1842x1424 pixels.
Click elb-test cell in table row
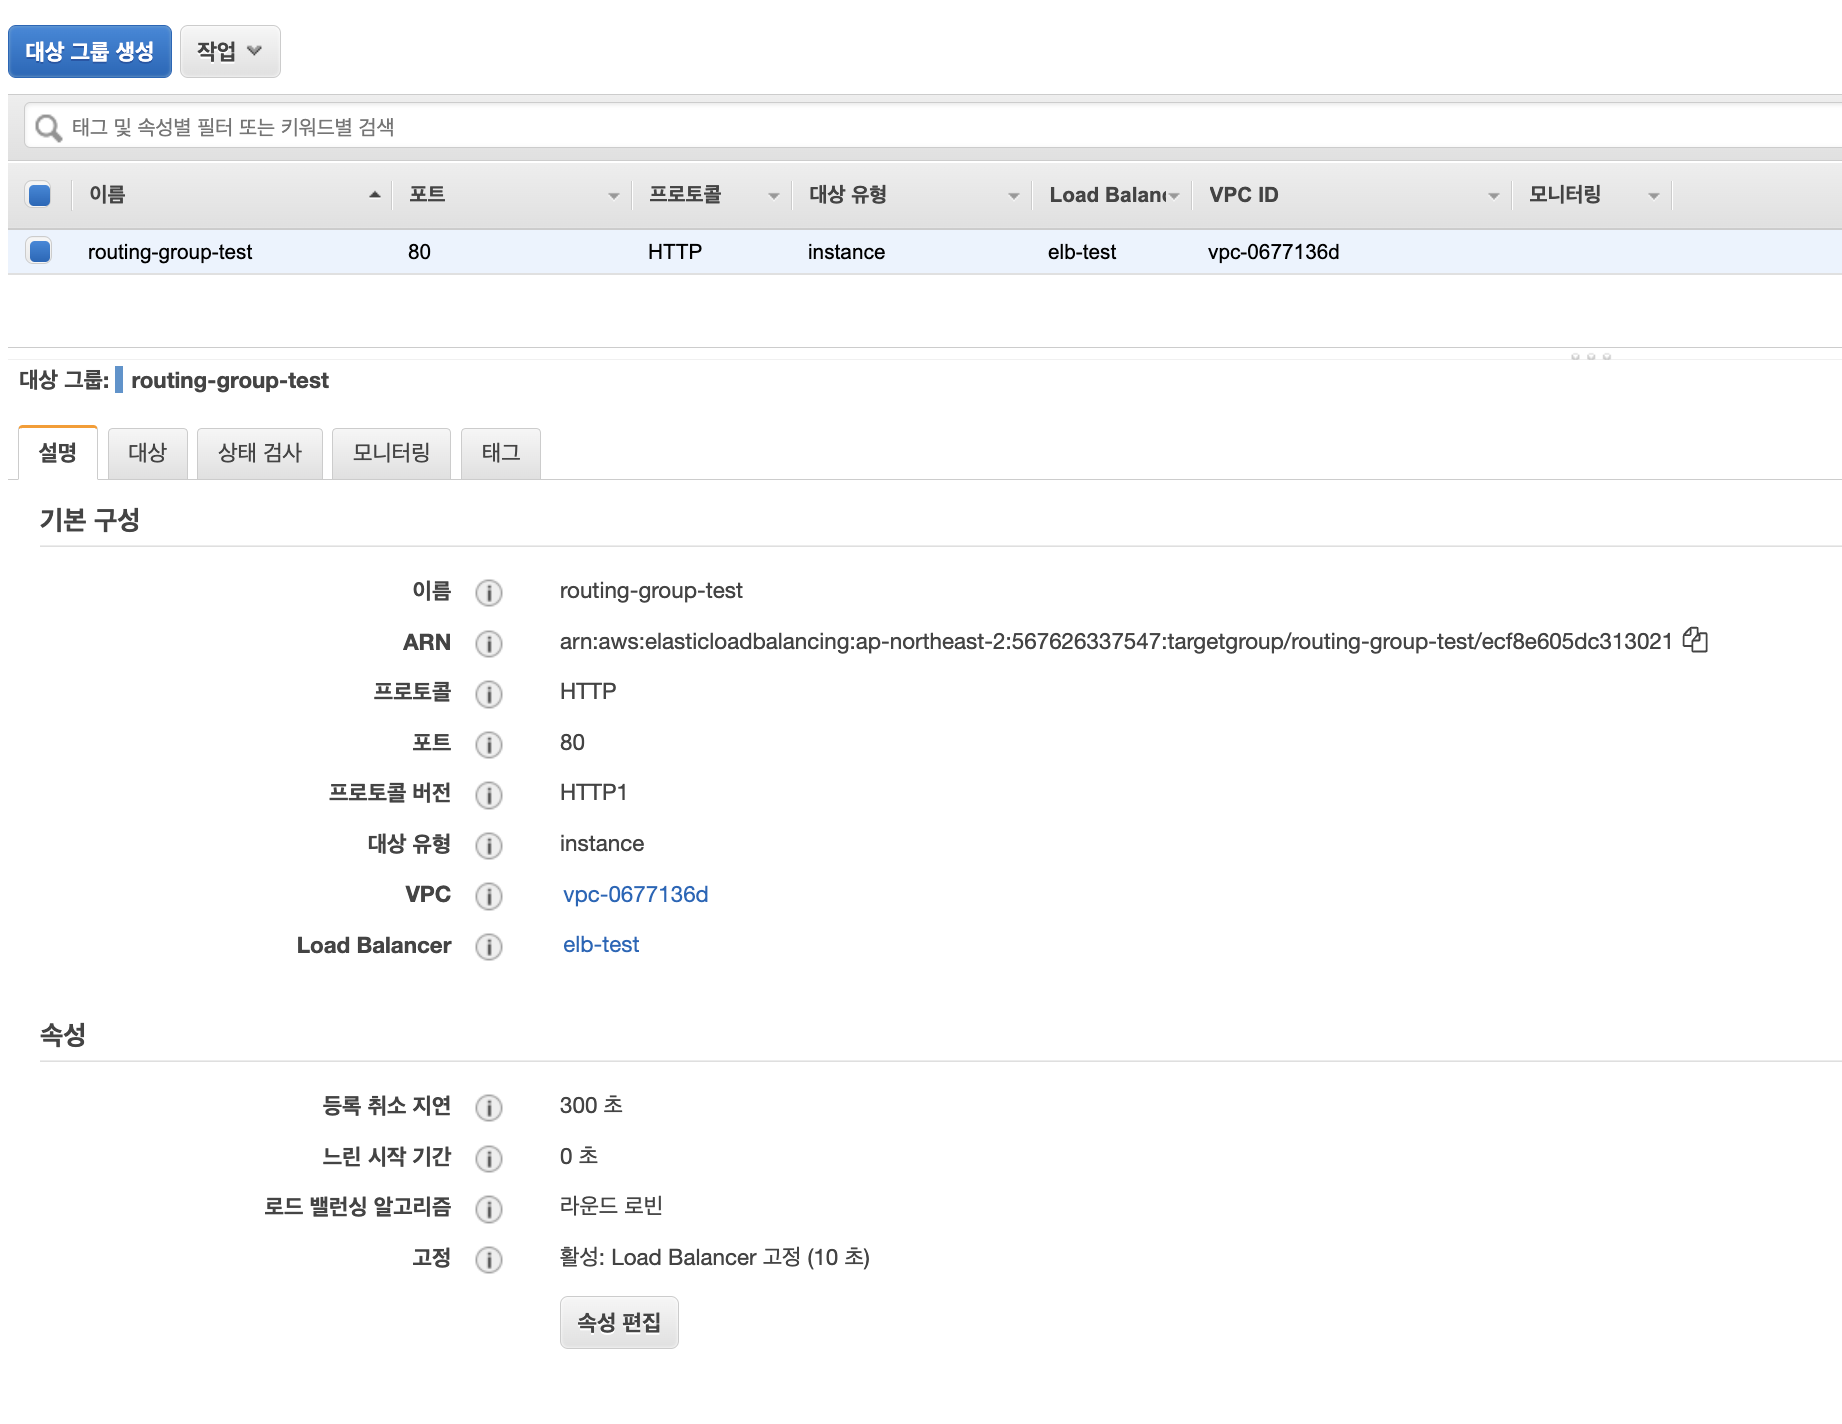tap(1082, 252)
